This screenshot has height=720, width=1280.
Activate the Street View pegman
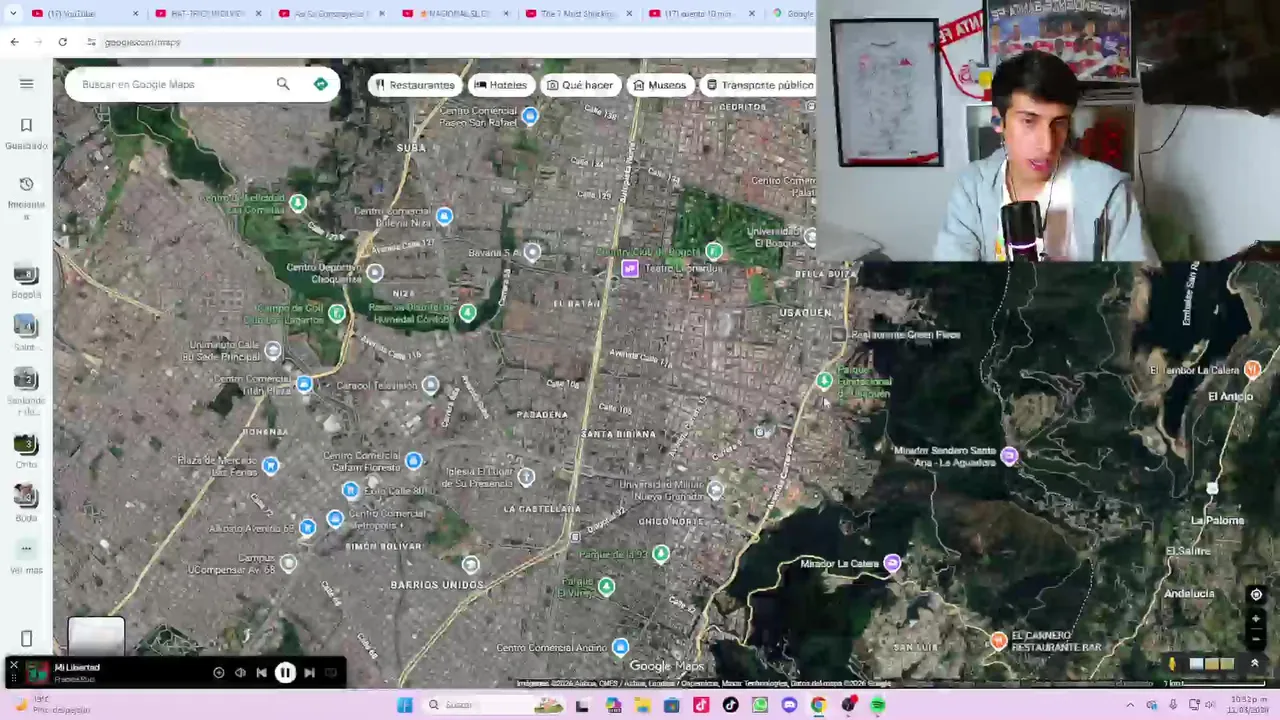(1172, 664)
